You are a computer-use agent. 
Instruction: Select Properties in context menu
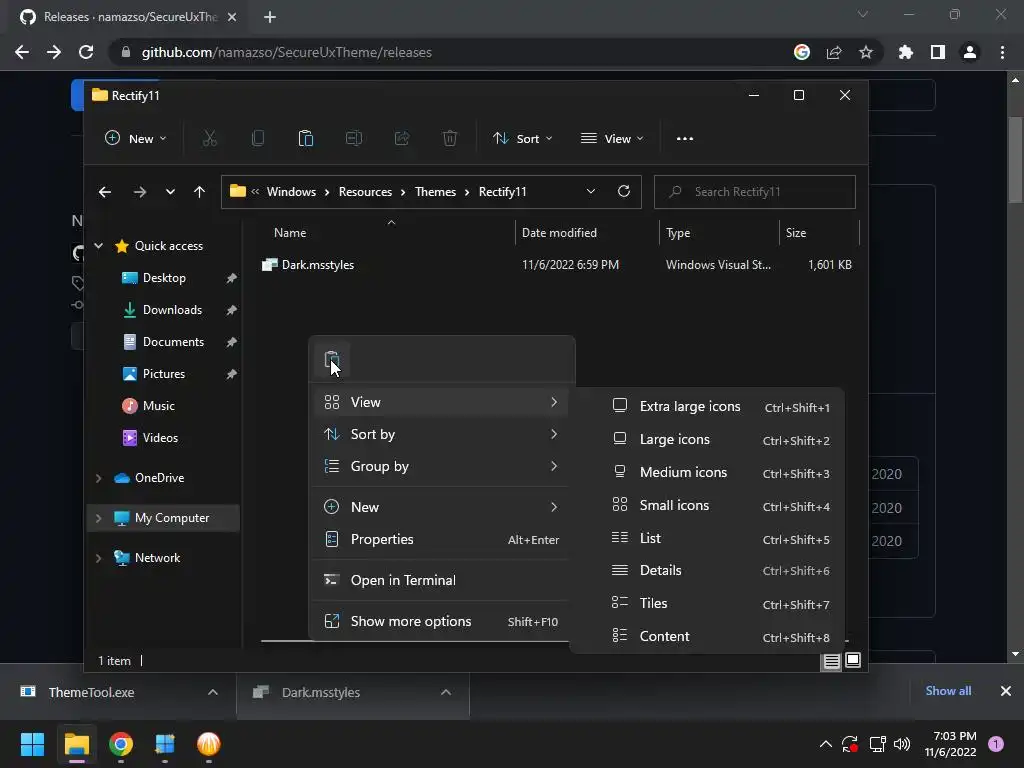pos(441,539)
